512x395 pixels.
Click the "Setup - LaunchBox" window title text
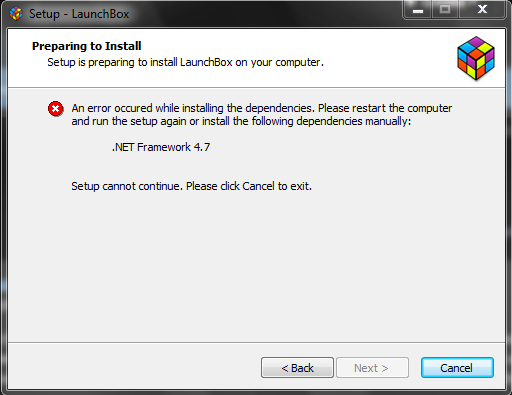[x=79, y=14]
